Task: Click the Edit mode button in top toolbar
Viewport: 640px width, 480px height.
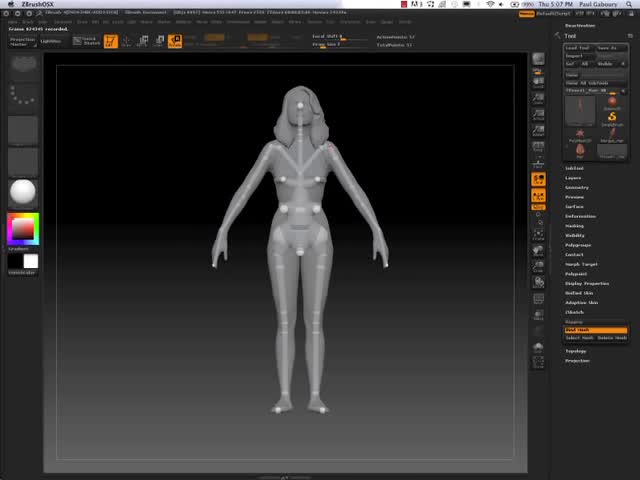Action: [x=110, y=41]
